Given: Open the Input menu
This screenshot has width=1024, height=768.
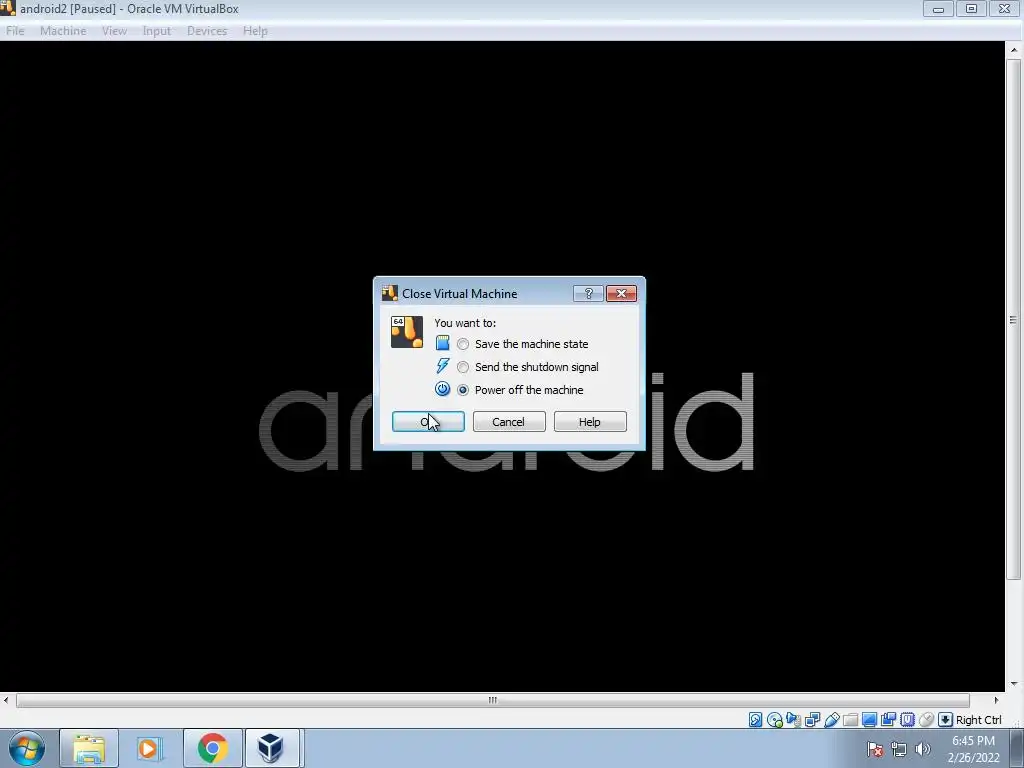Looking at the screenshot, I should [x=157, y=31].
